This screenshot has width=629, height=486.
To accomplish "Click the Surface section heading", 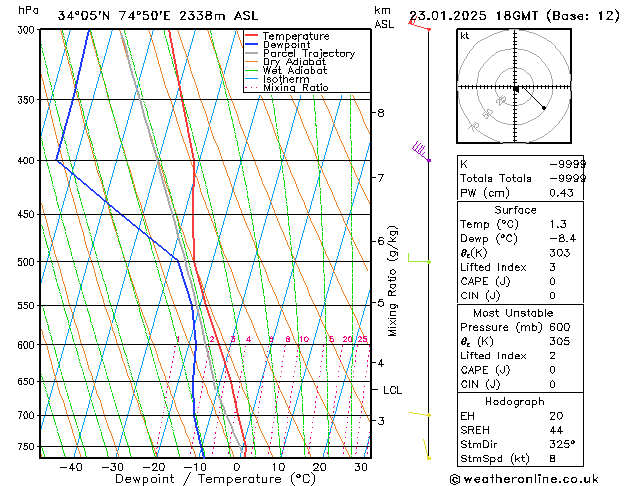I will [x=515, y=210].
